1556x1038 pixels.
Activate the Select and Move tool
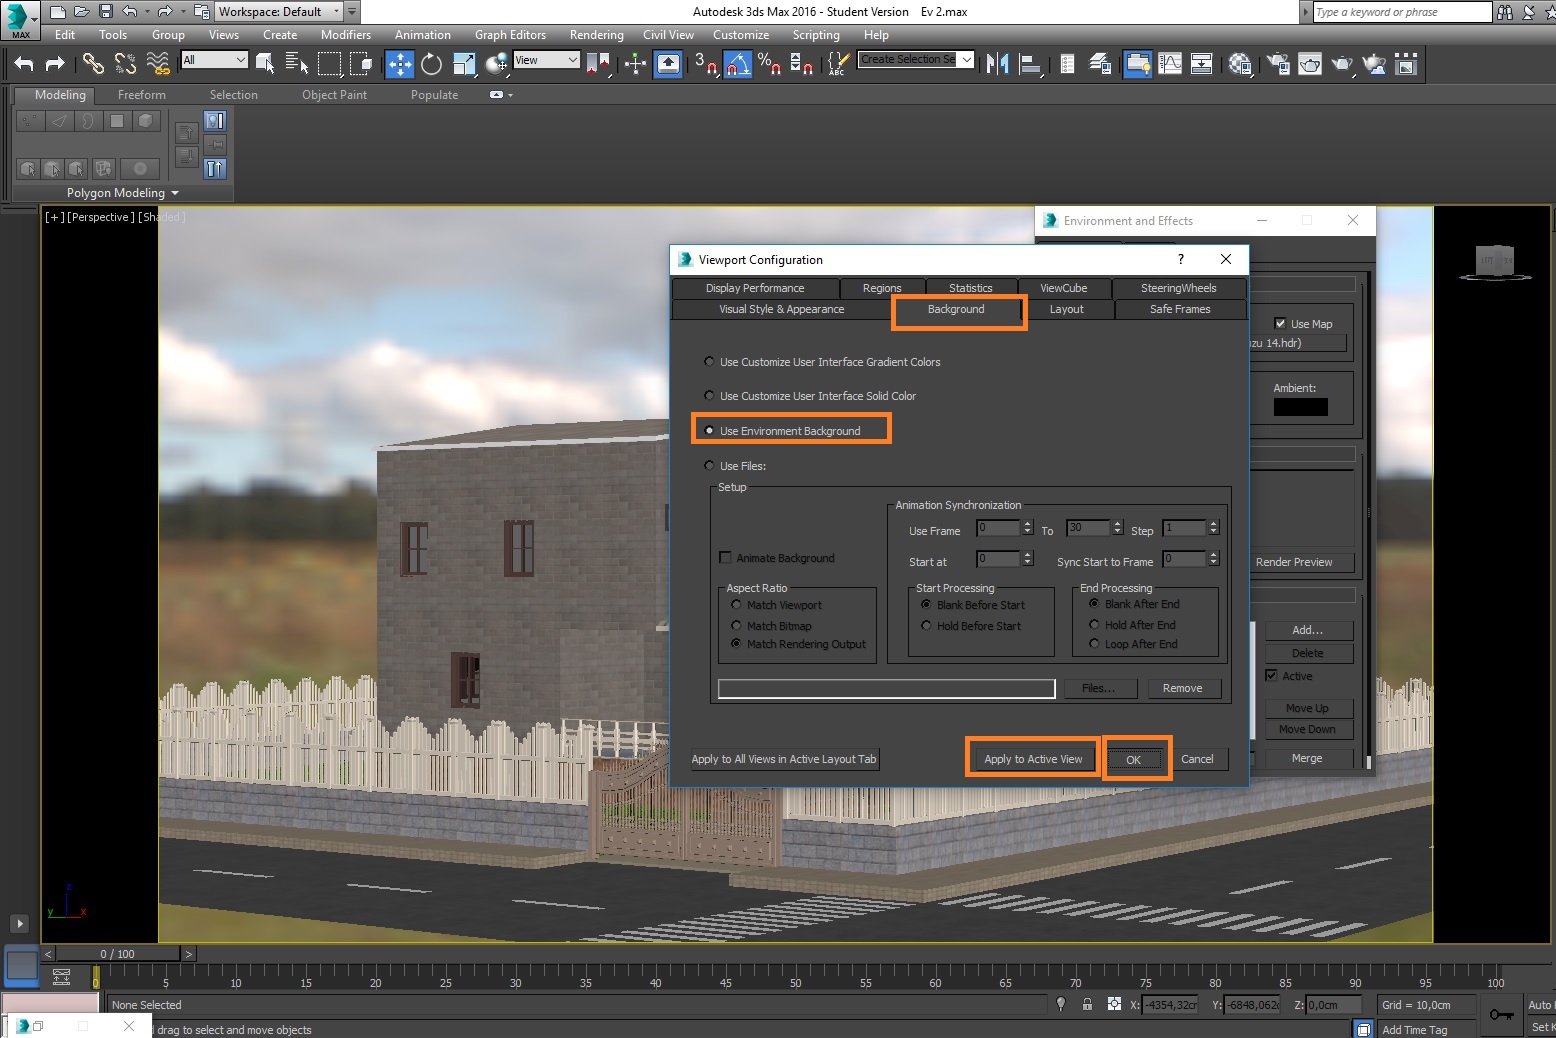[x=400, y=64]
